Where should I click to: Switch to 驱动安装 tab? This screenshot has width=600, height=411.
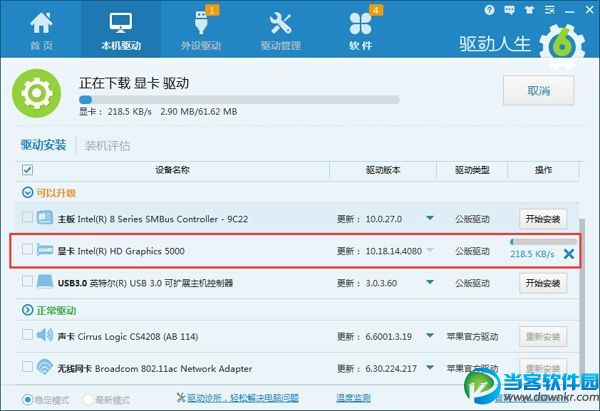coord(43,145)
